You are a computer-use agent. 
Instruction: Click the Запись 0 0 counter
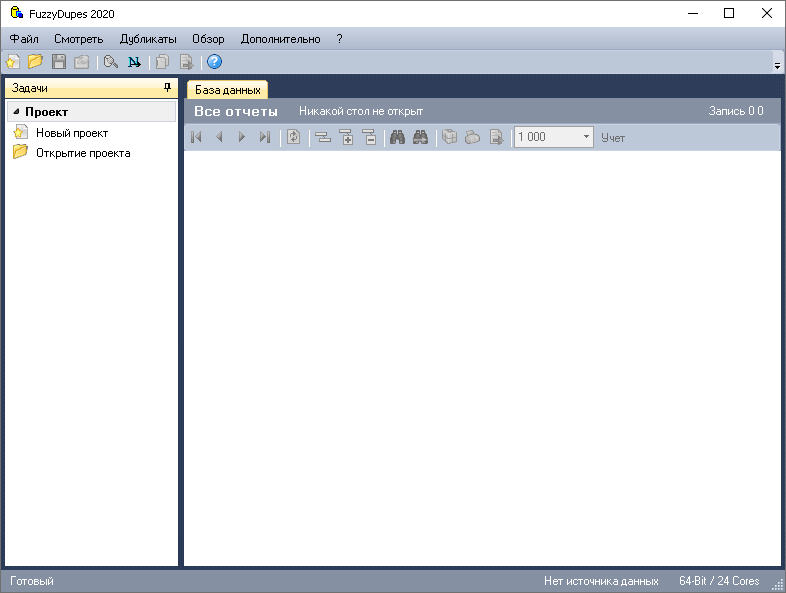pyautogui.click(x=736, y=111)
